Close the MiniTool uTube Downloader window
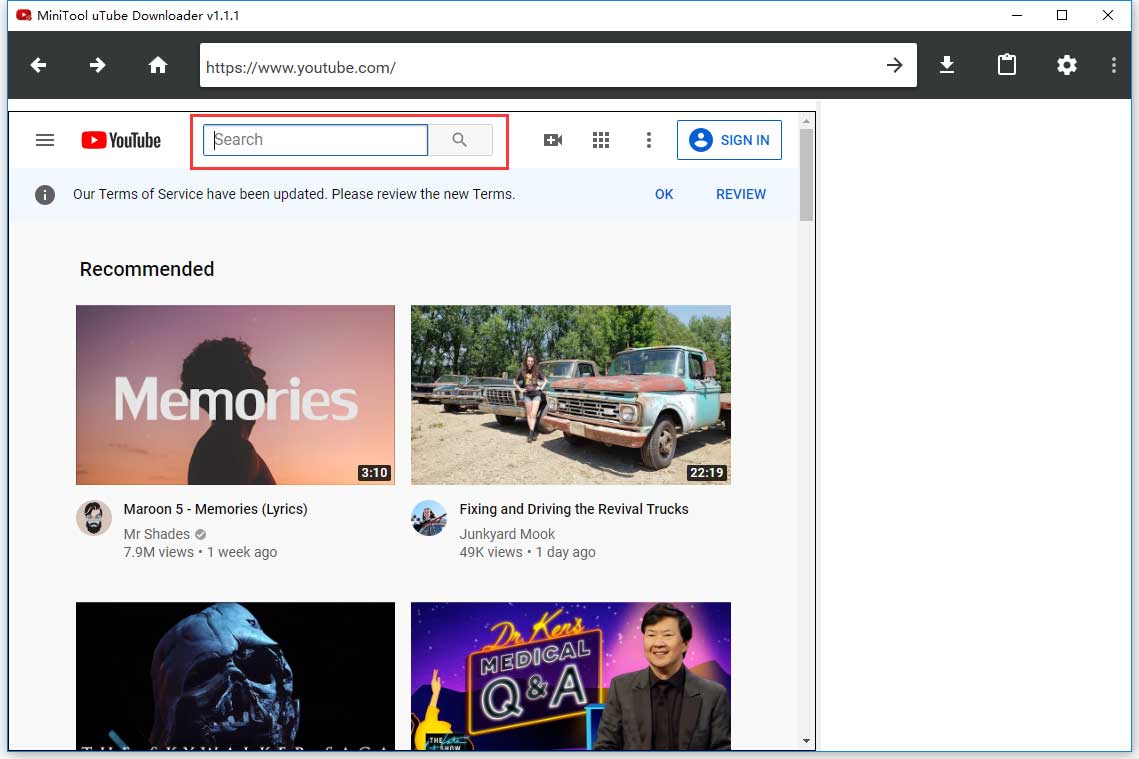Screen dimensions: 1139x759 (x=1108, y=15)
